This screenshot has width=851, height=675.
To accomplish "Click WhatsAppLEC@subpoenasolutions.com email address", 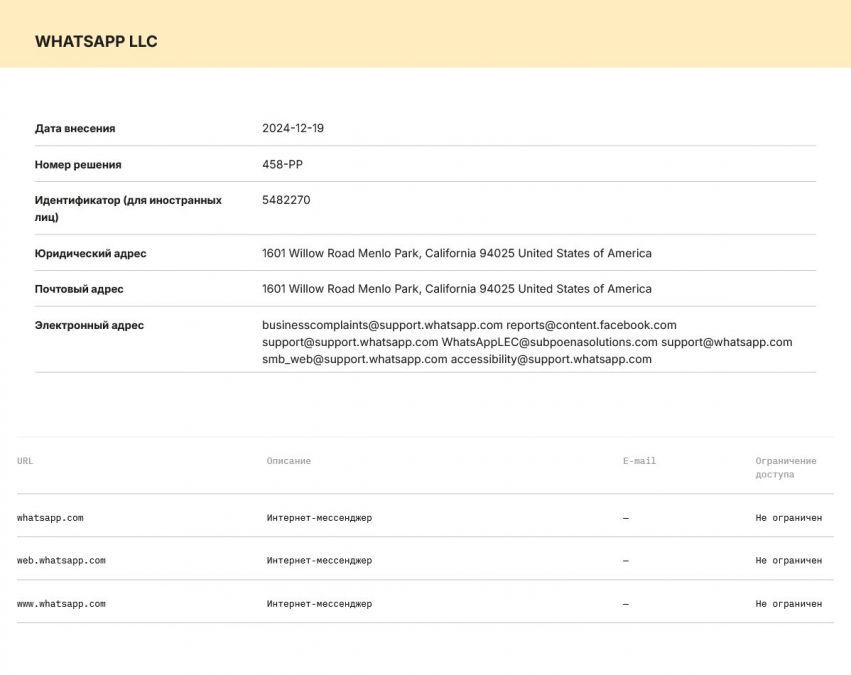I will [x=549, y=342].
